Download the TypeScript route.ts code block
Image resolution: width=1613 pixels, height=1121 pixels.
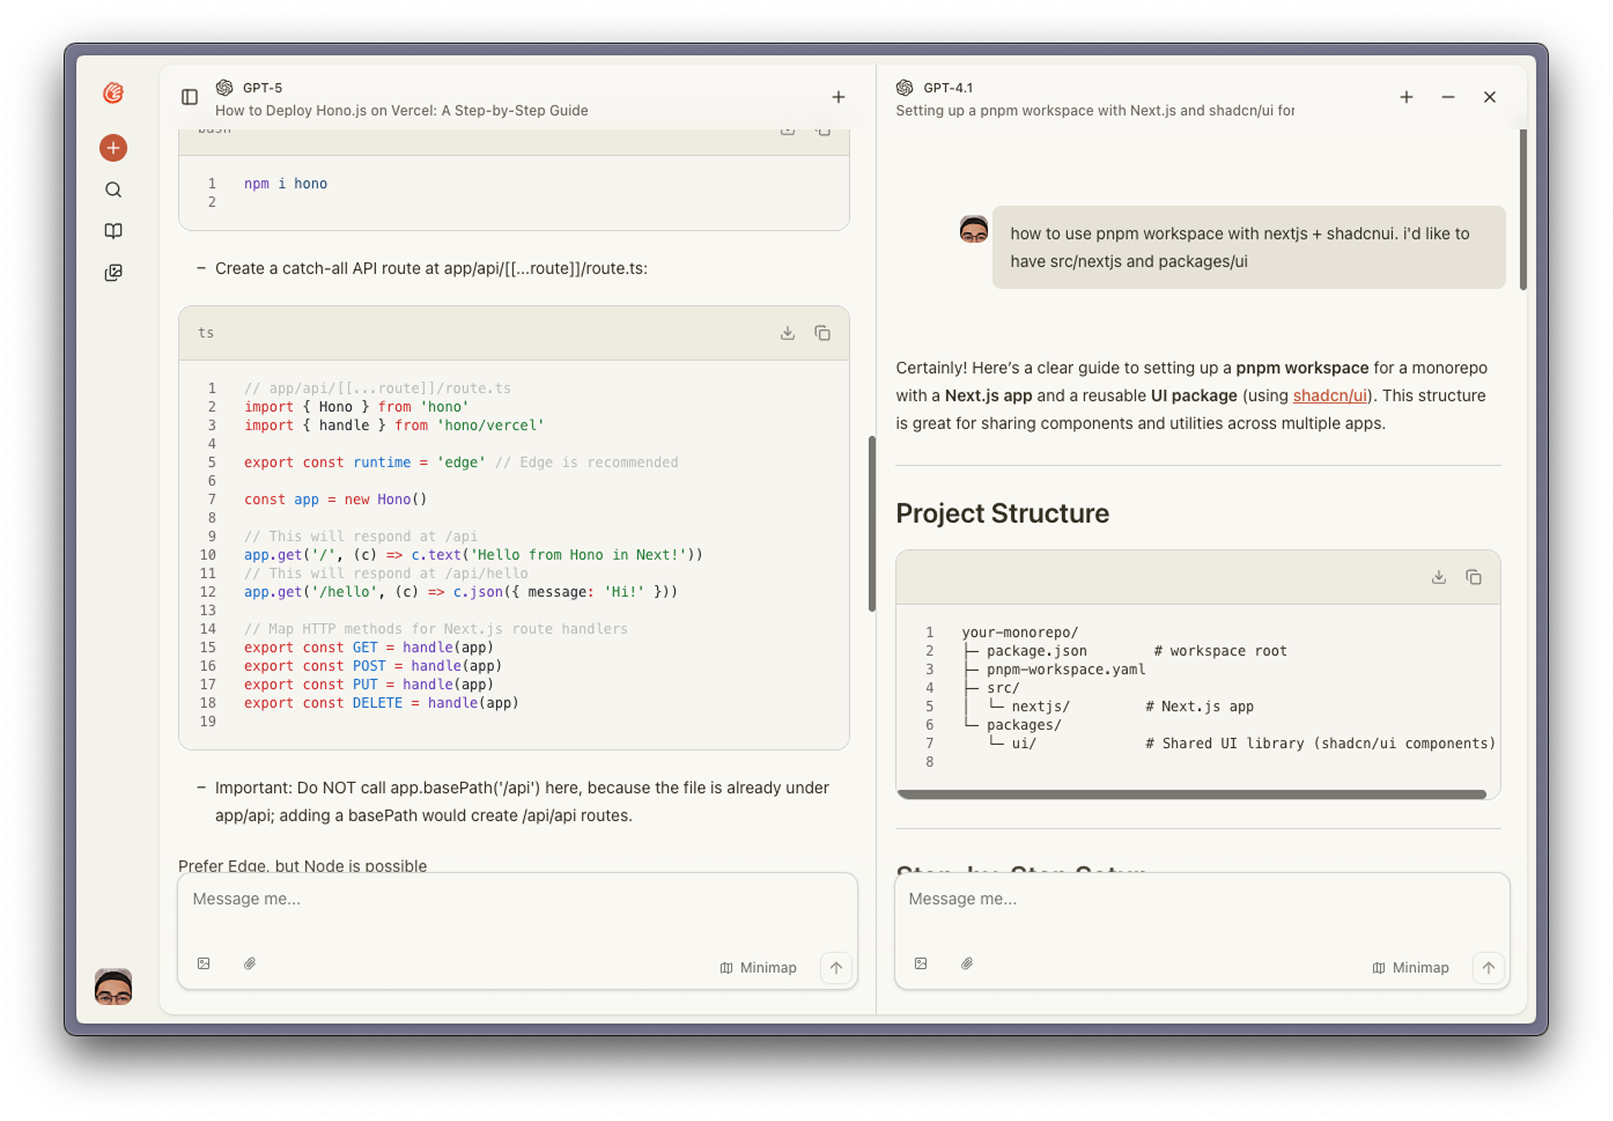[787, 333]
